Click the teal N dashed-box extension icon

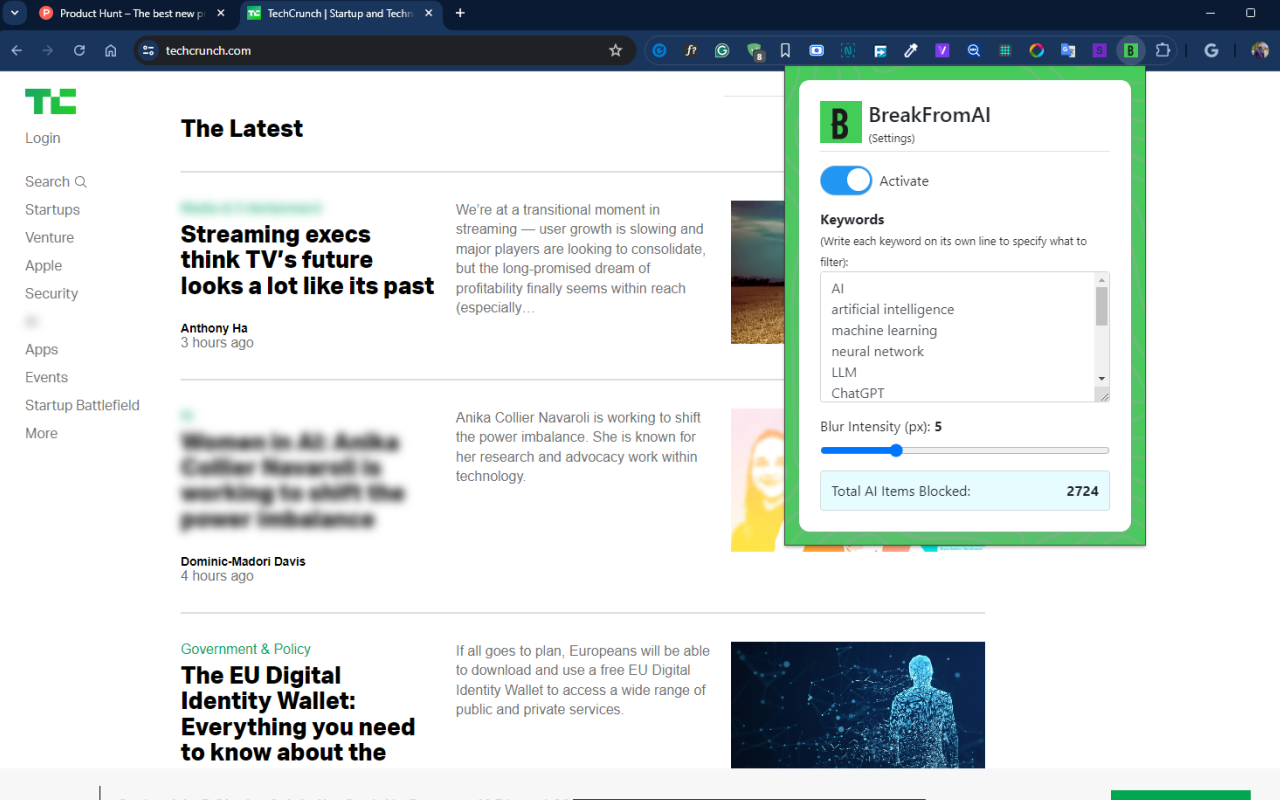[848, 50]
